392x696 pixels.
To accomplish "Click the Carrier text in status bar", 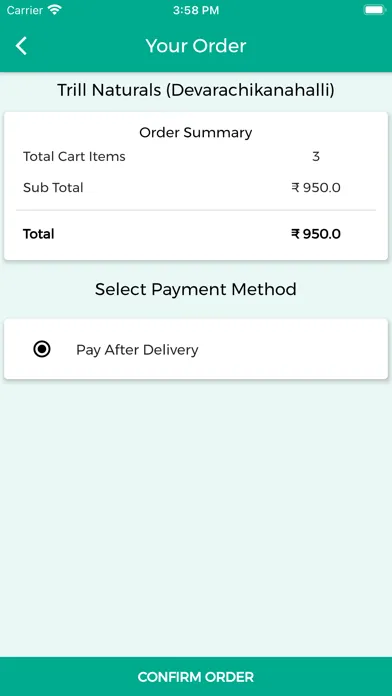I will tap(24, 10).
